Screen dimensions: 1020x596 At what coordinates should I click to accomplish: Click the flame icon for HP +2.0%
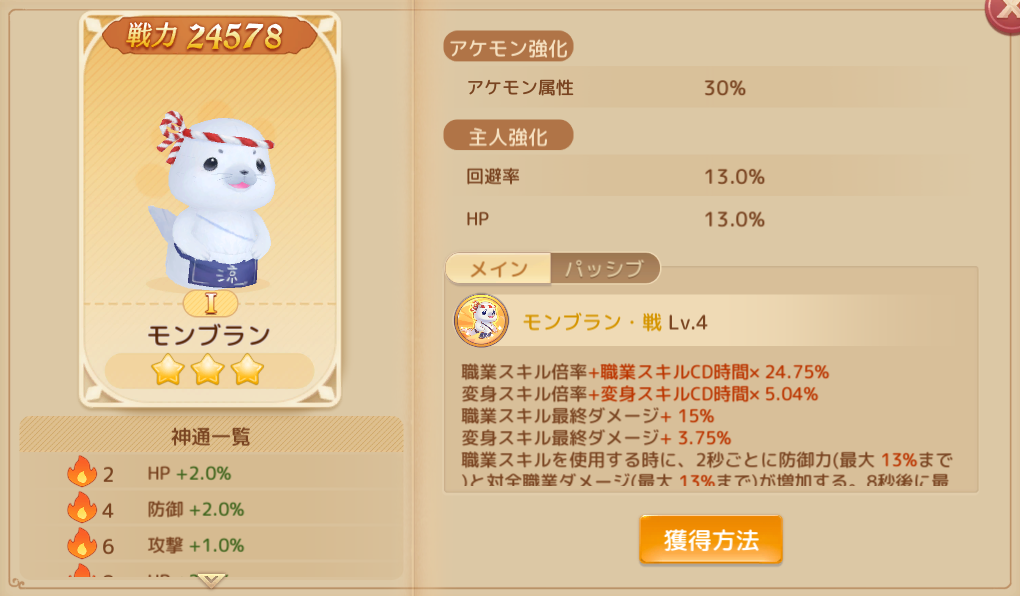tap(81, 472)
